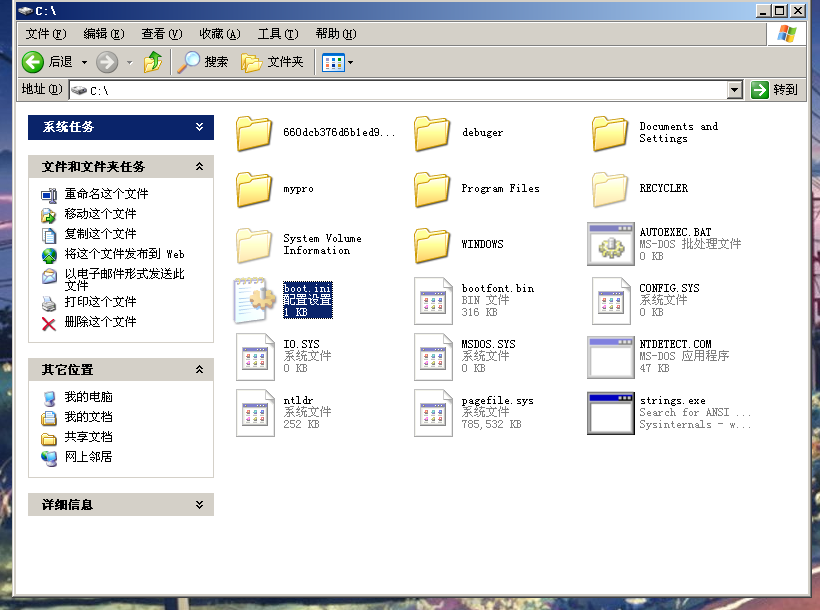Open the 工具(T) menu

[278, 34]
